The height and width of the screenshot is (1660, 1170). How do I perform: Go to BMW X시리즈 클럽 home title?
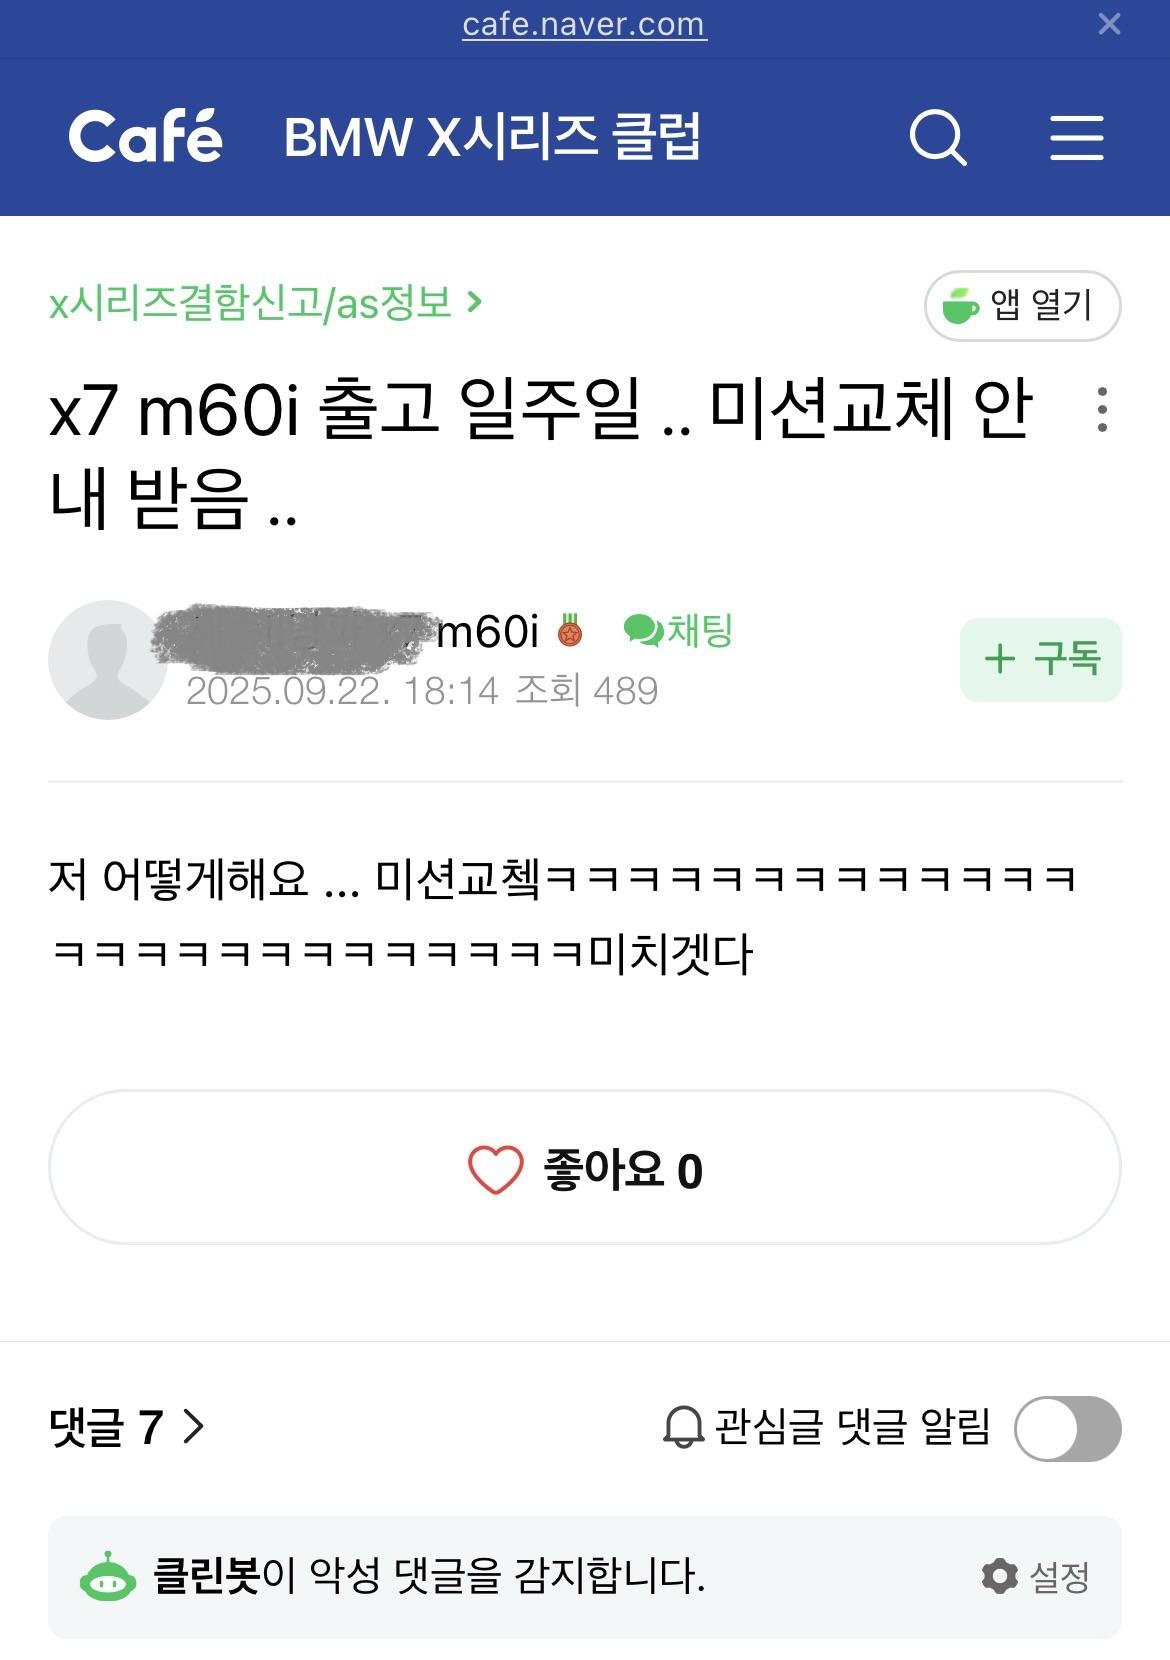click(492, 137)
